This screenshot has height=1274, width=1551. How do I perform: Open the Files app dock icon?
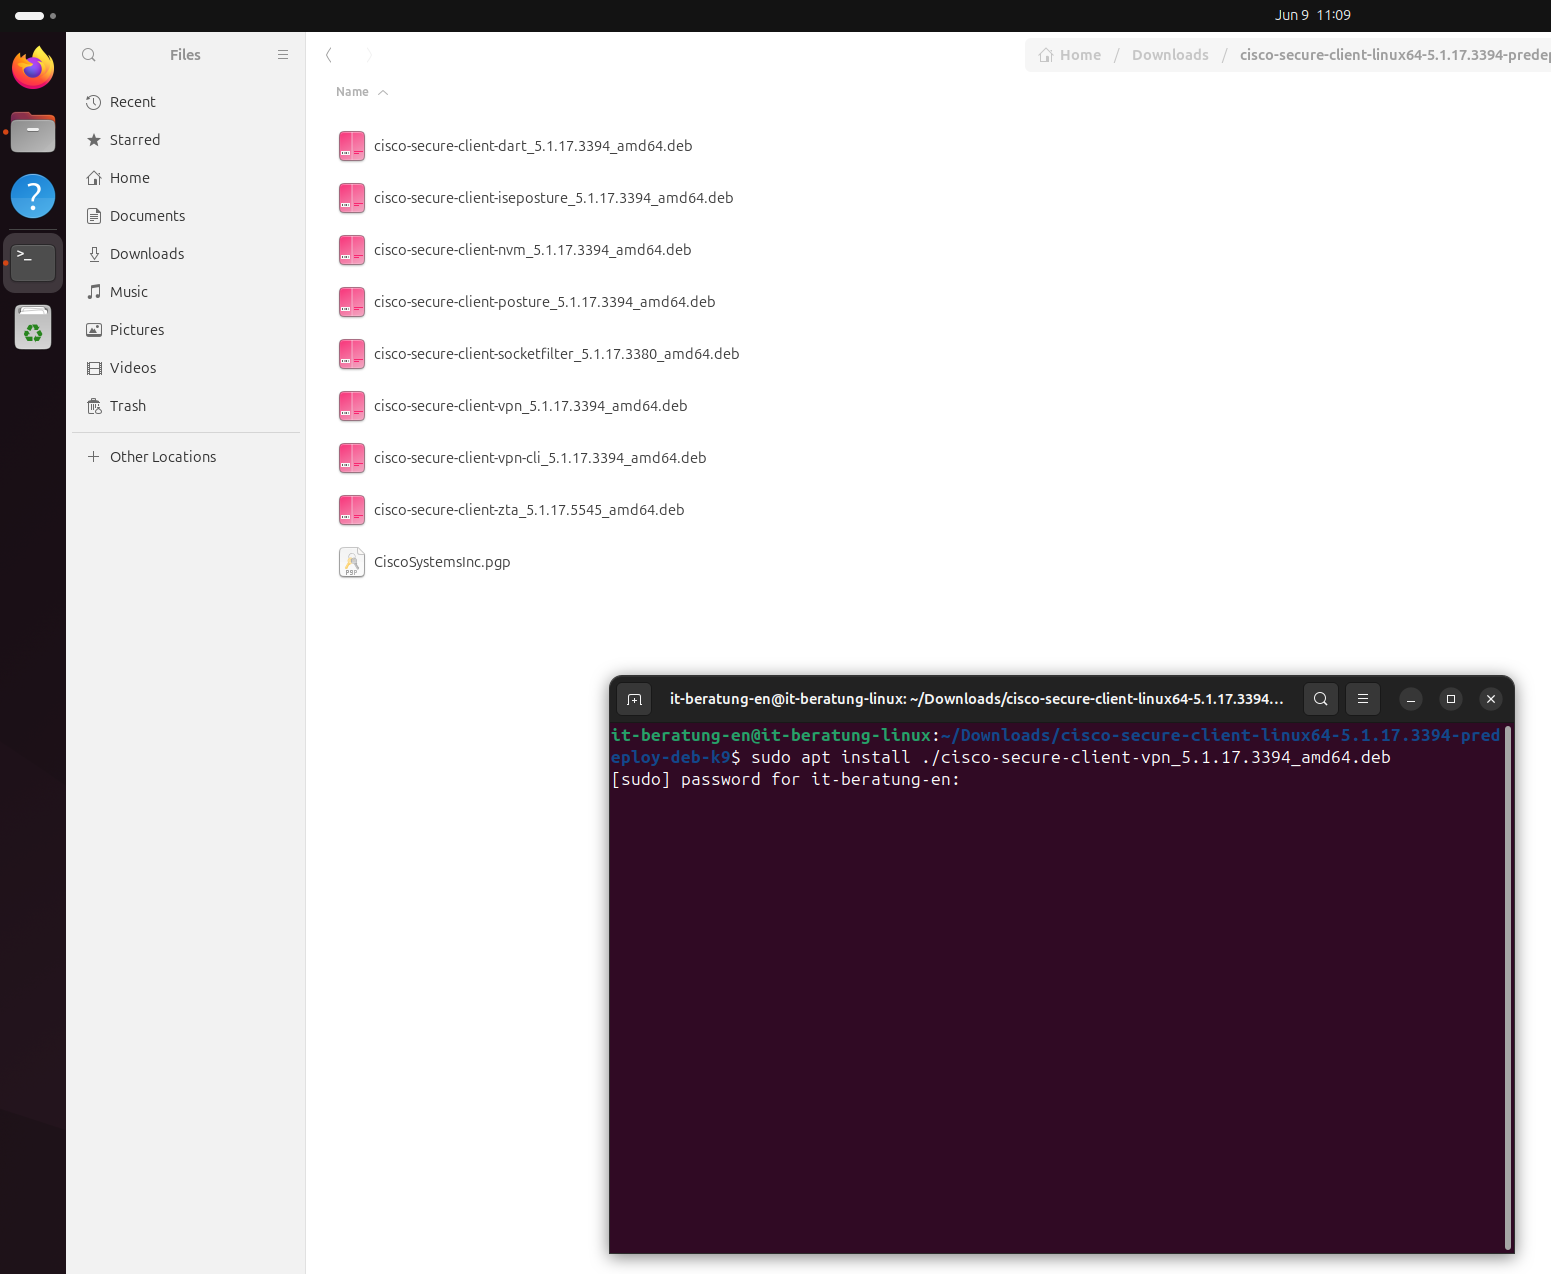[x=33, y=132]
